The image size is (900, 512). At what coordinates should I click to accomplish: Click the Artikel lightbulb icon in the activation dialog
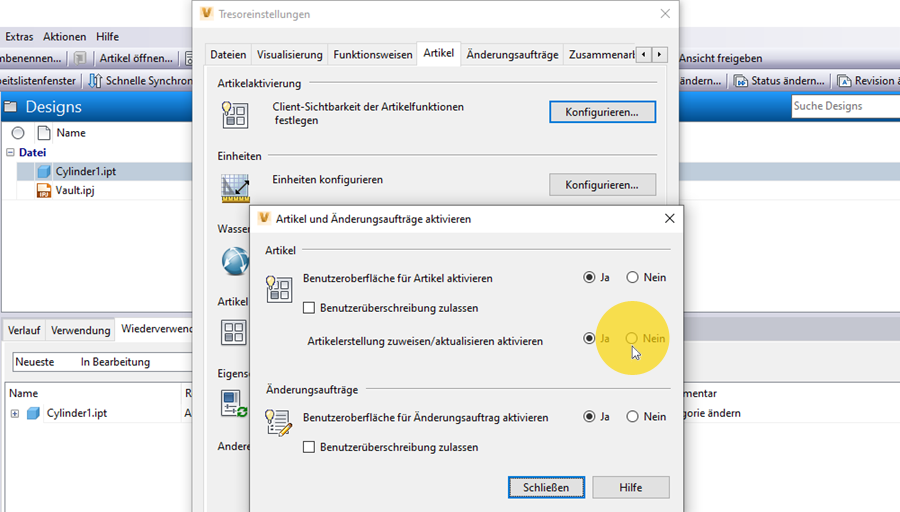click(279, 289)
